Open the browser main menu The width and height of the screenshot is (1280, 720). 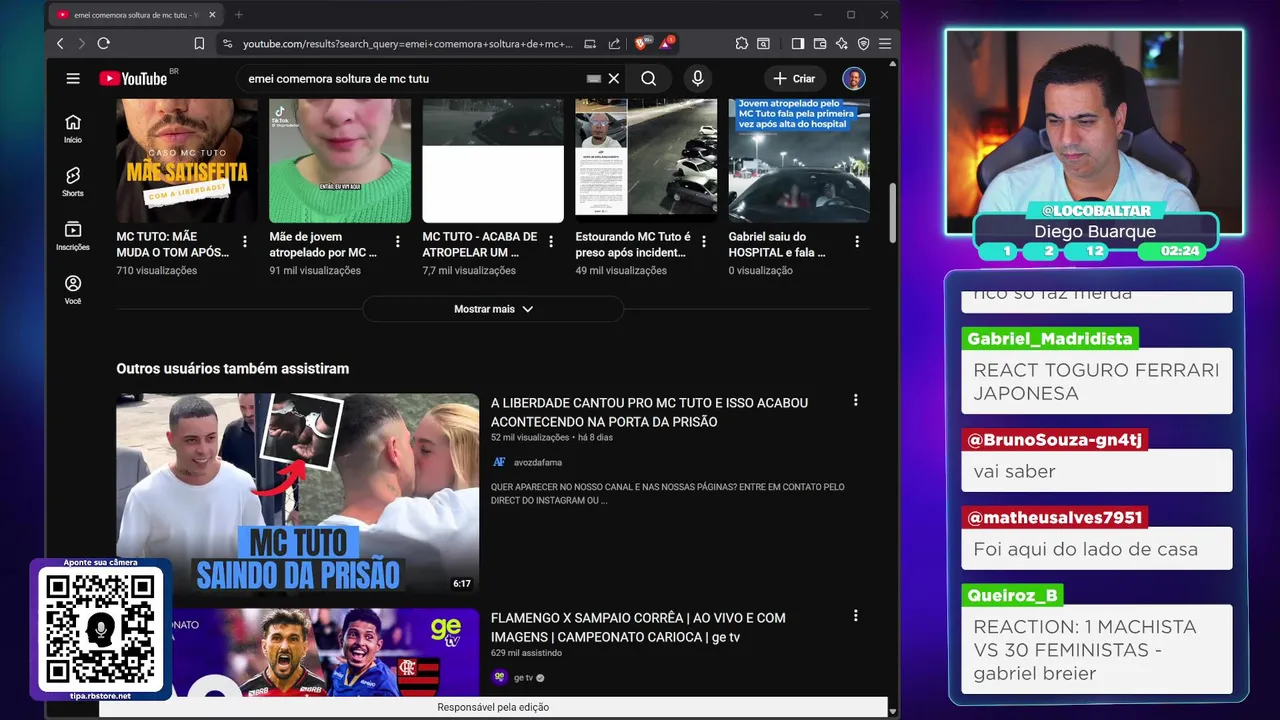[884, 44]
